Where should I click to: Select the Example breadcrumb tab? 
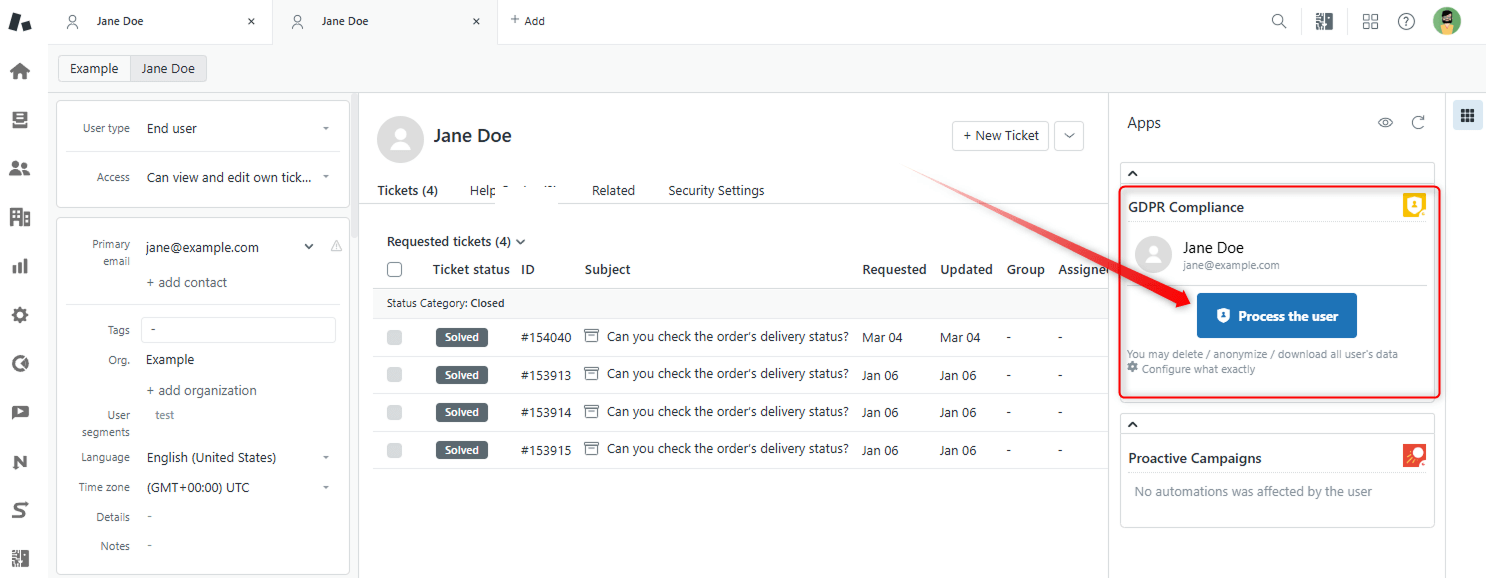coord(94,68)
